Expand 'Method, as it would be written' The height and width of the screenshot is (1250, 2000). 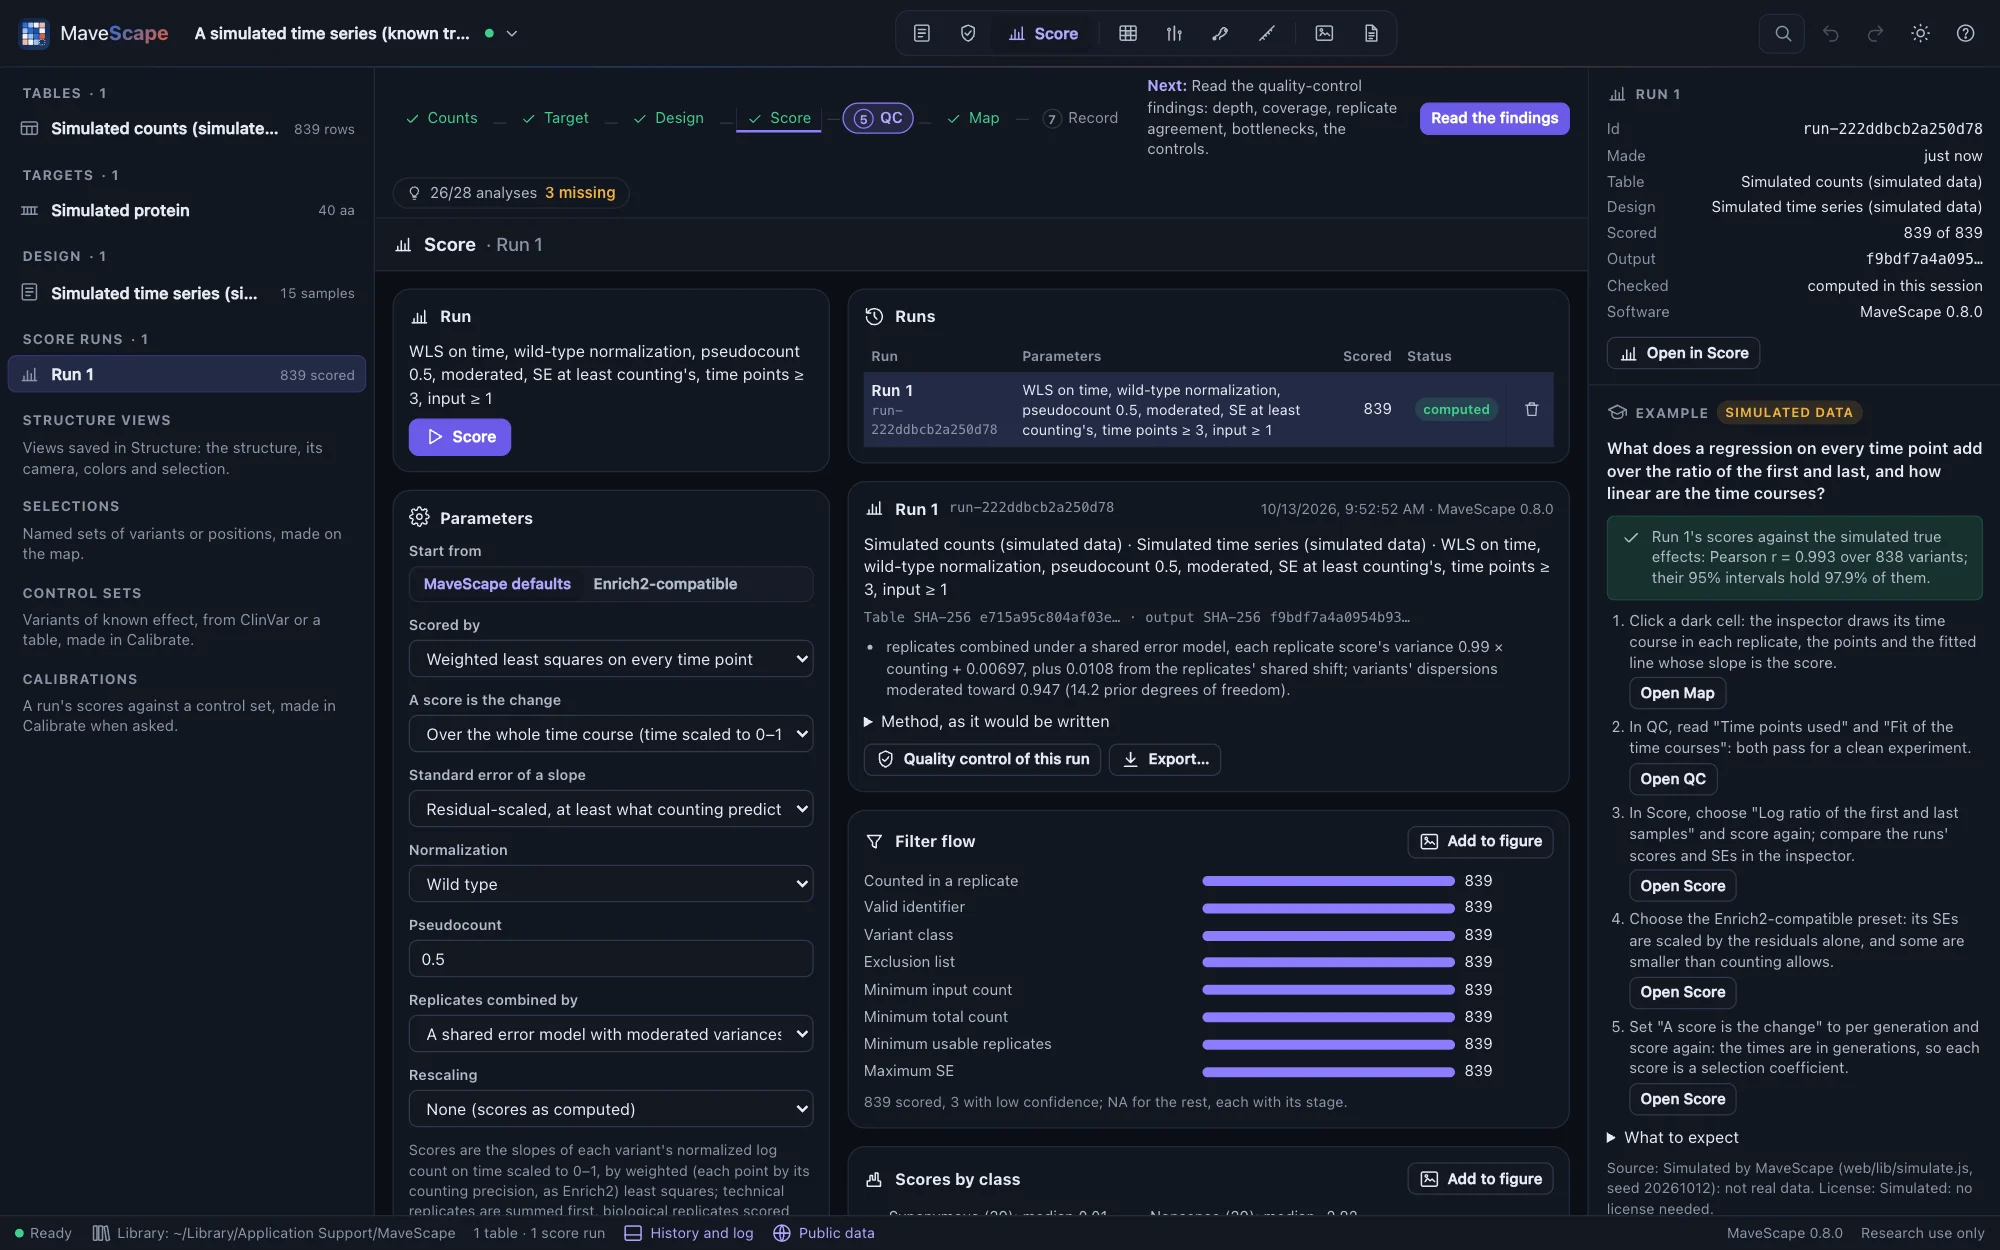click(x=986, y=721)
